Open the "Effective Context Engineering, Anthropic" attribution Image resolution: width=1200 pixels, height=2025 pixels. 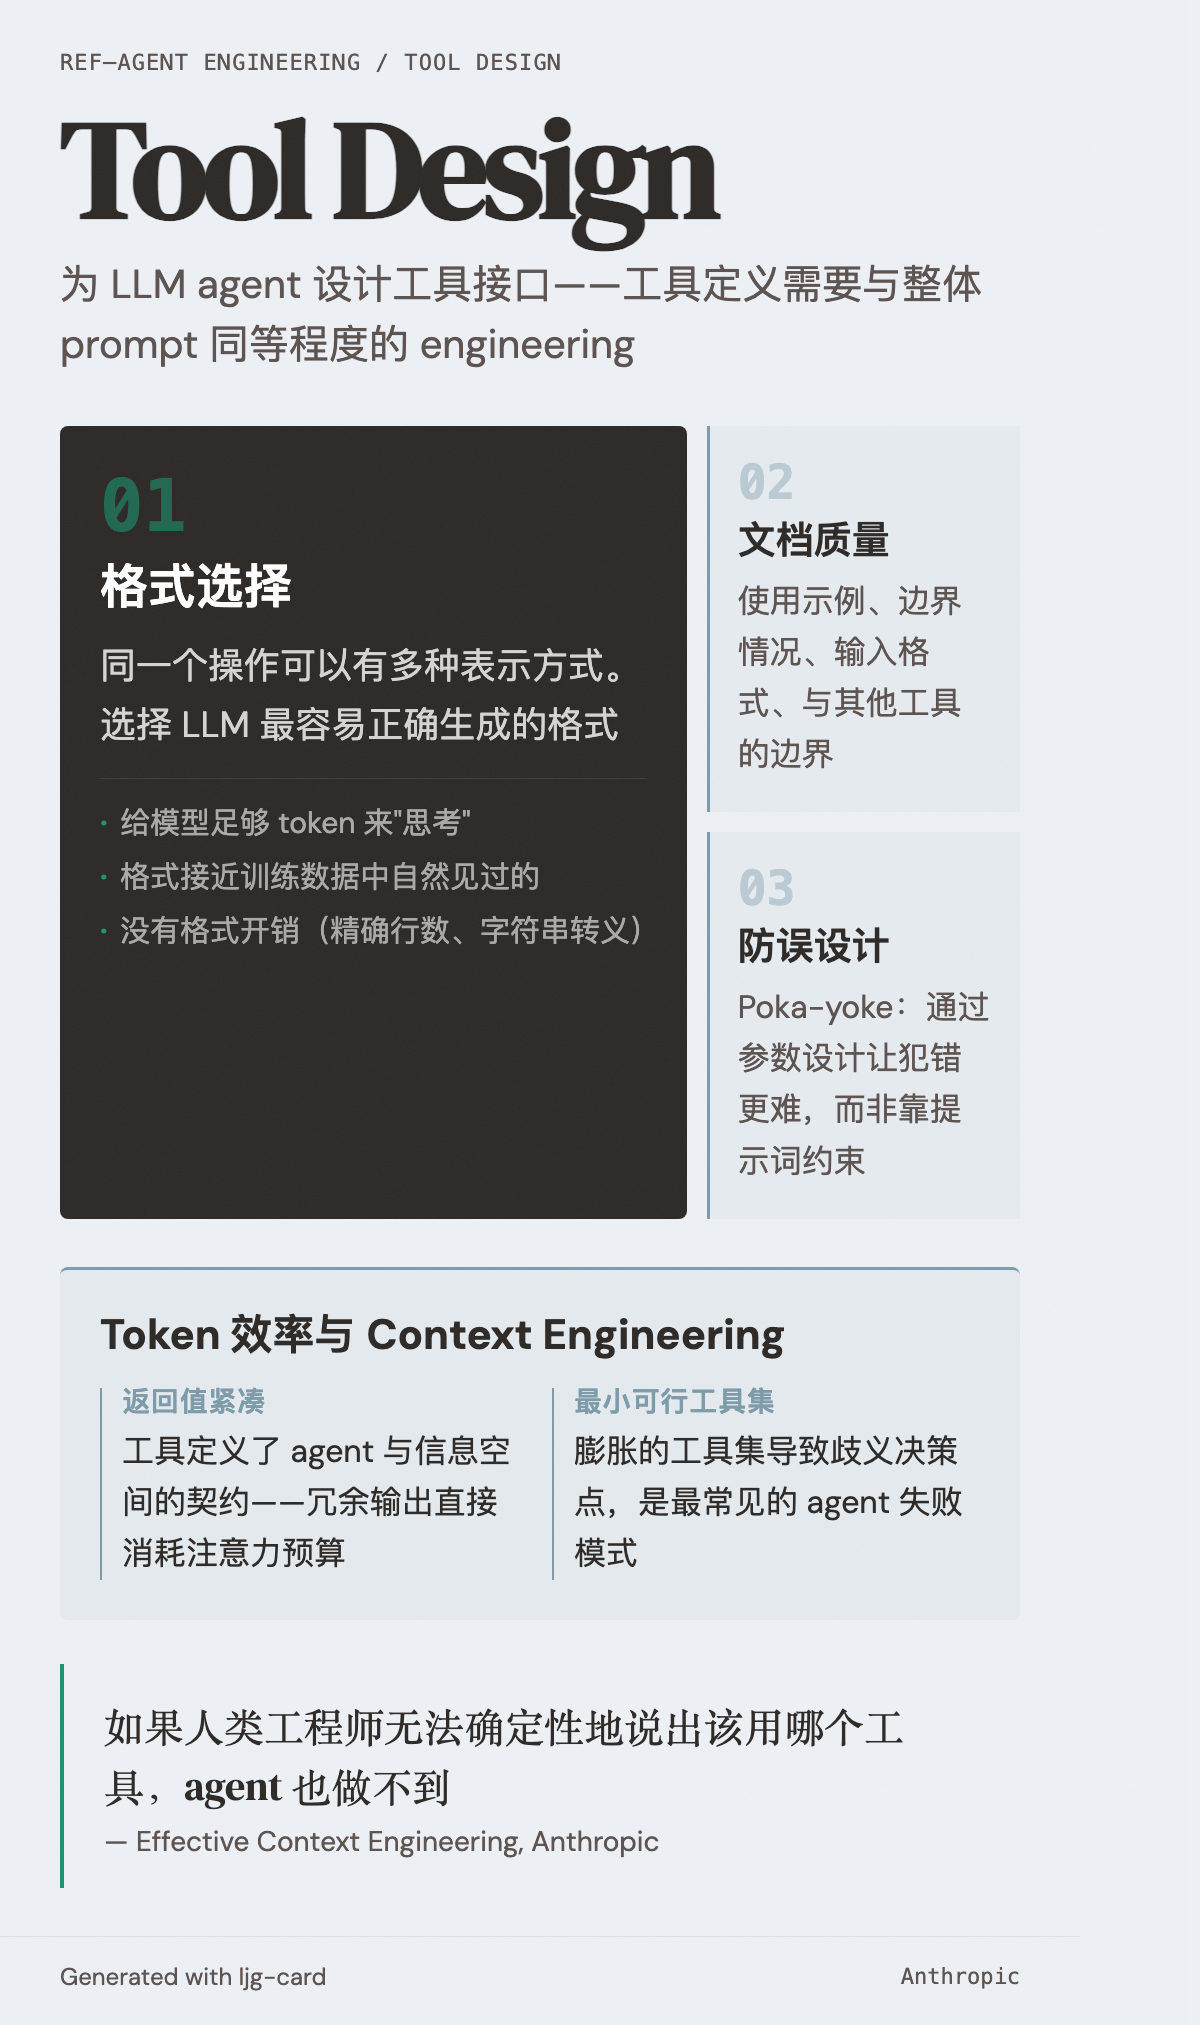pos(397,1841)
